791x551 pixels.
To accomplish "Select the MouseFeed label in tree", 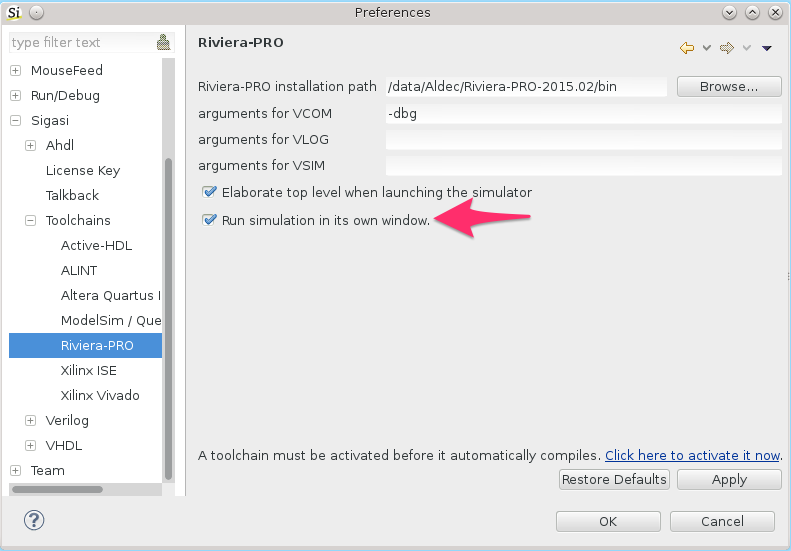I will (x=67, y=70).
